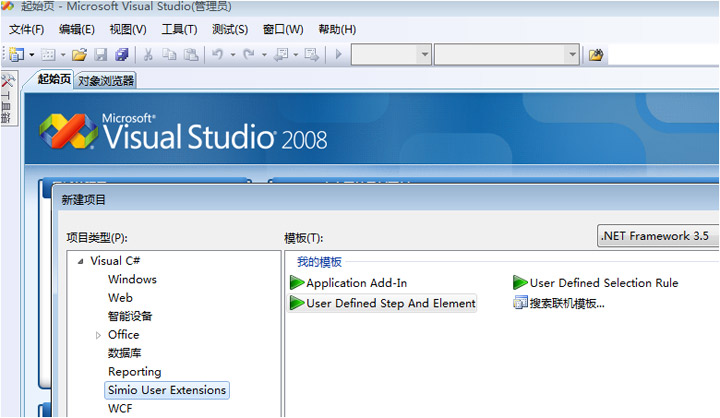The image size is (720, 418).
Task: Click the Find in Files toolbar icon
Action: 596,55
